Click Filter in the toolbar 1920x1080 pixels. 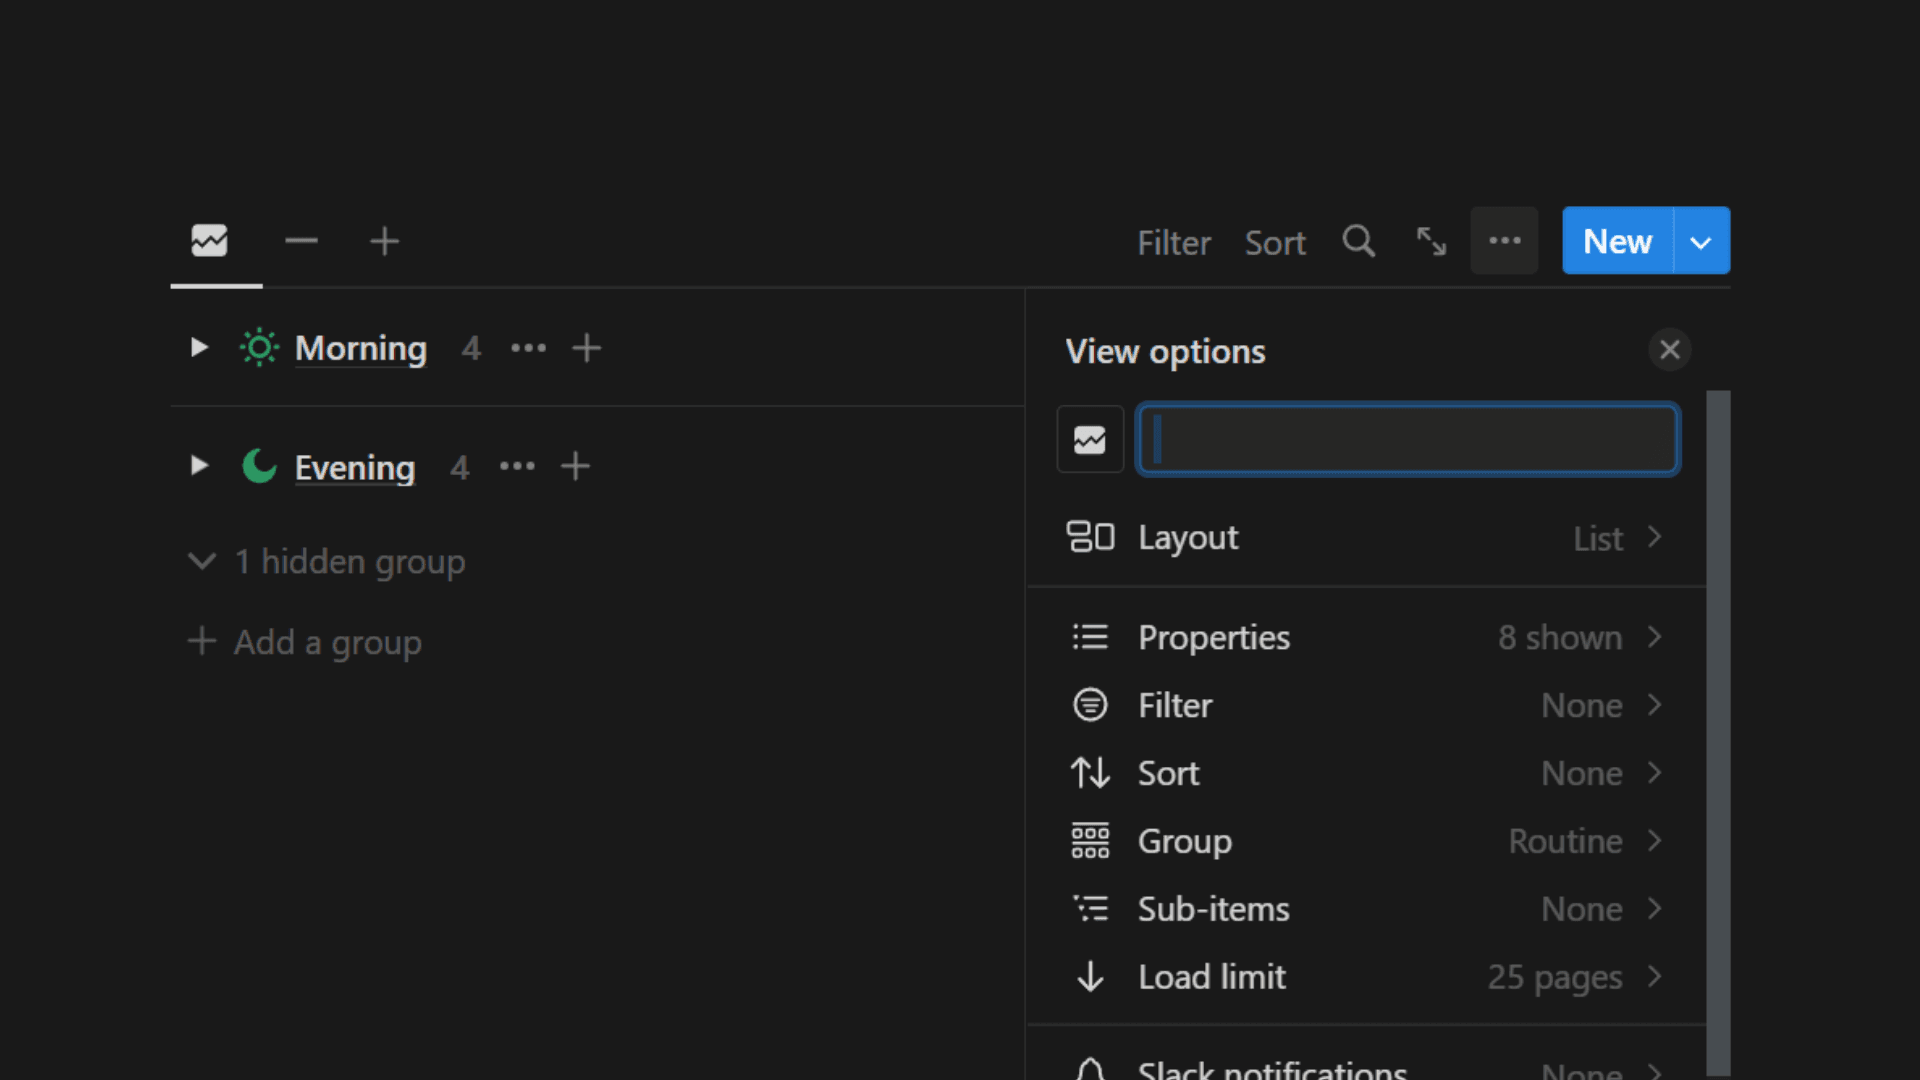point(1173,242)
